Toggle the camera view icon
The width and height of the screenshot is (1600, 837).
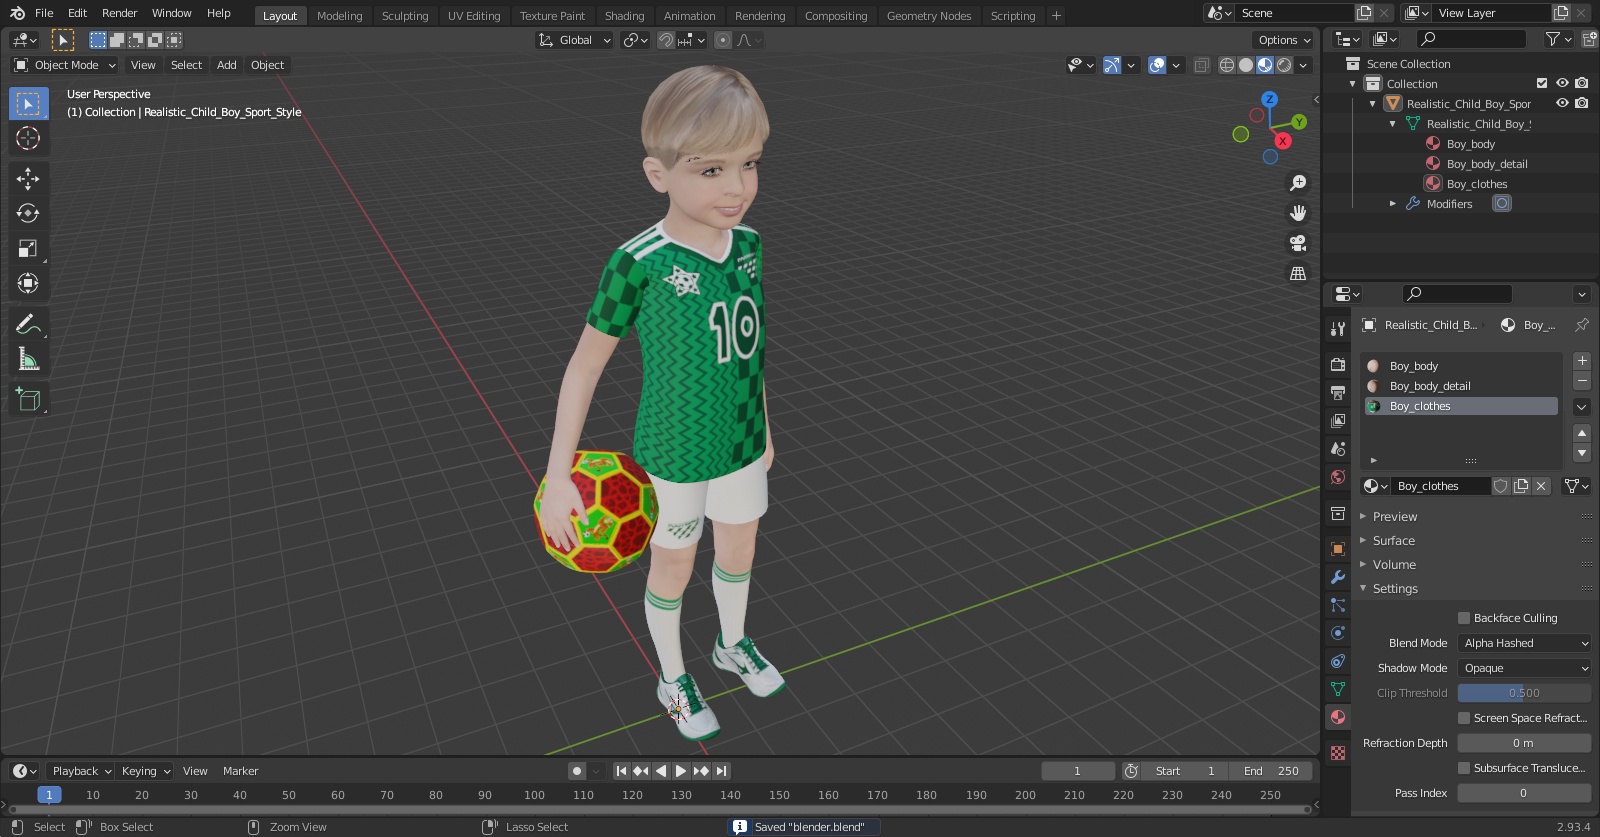click(1298, 243)
